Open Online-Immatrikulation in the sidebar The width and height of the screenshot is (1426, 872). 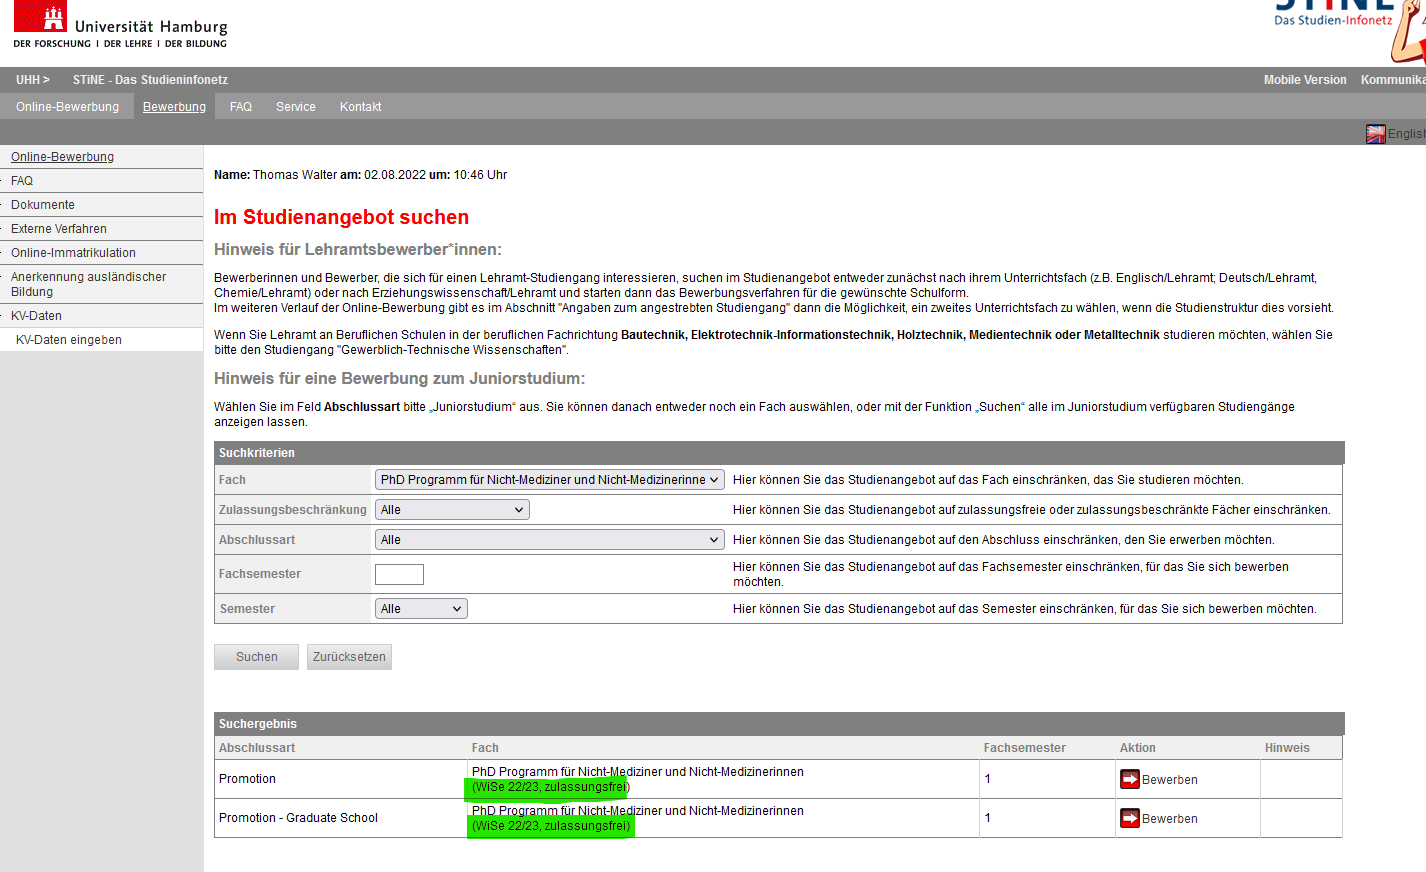[x=73, y=253]
